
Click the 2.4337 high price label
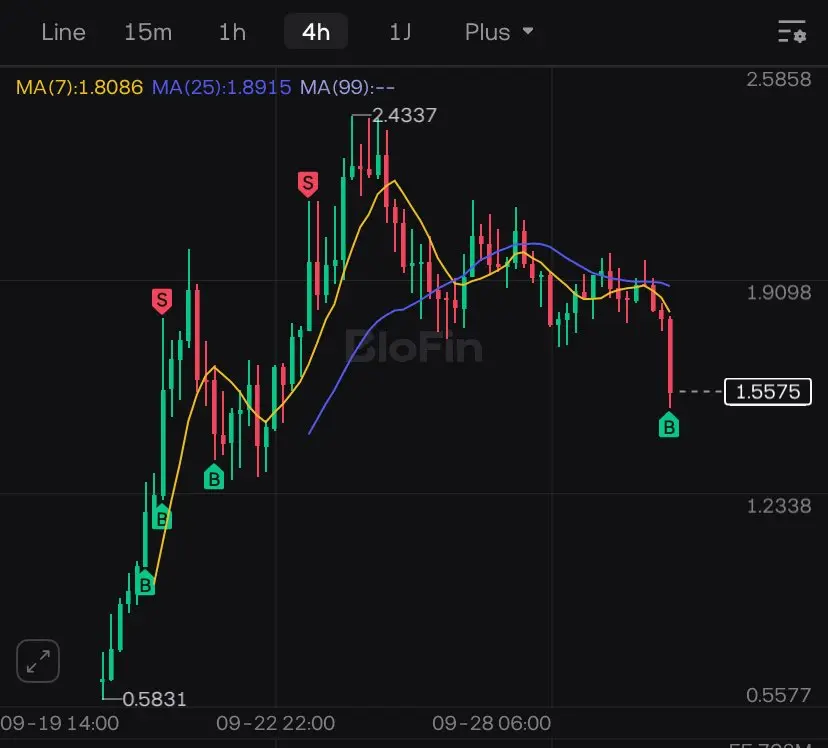[x=404, y=115]
